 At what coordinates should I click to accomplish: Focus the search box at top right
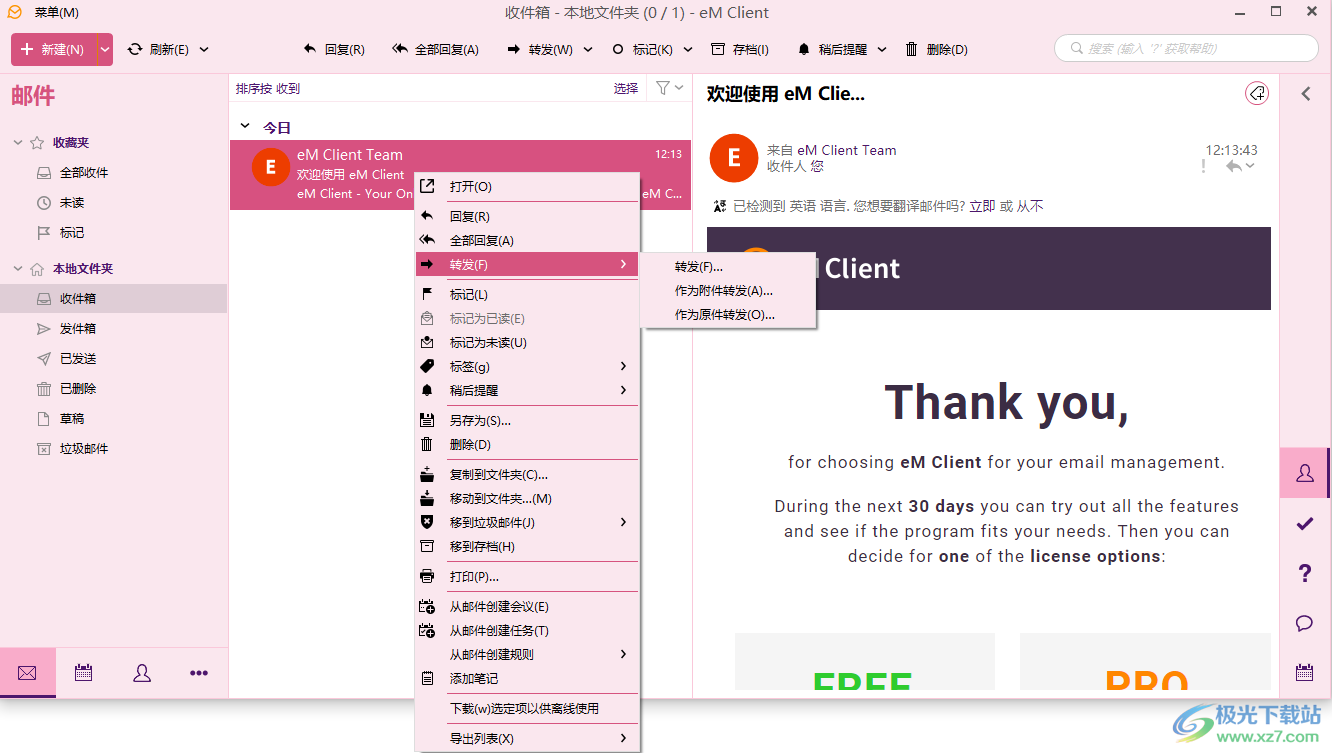pyautogui.click(x=1186, y=48)
